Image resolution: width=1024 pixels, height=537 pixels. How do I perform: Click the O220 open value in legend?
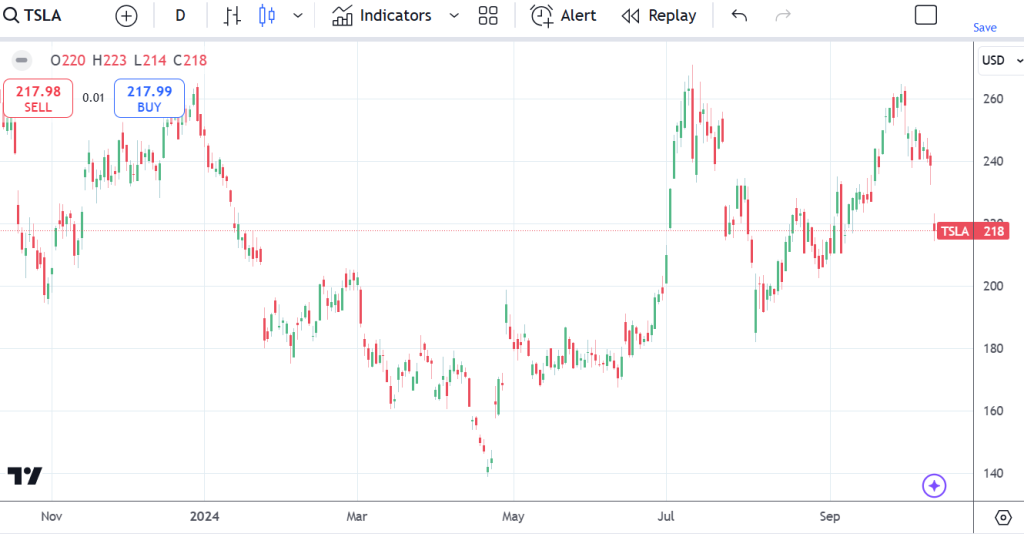[68, 61]
